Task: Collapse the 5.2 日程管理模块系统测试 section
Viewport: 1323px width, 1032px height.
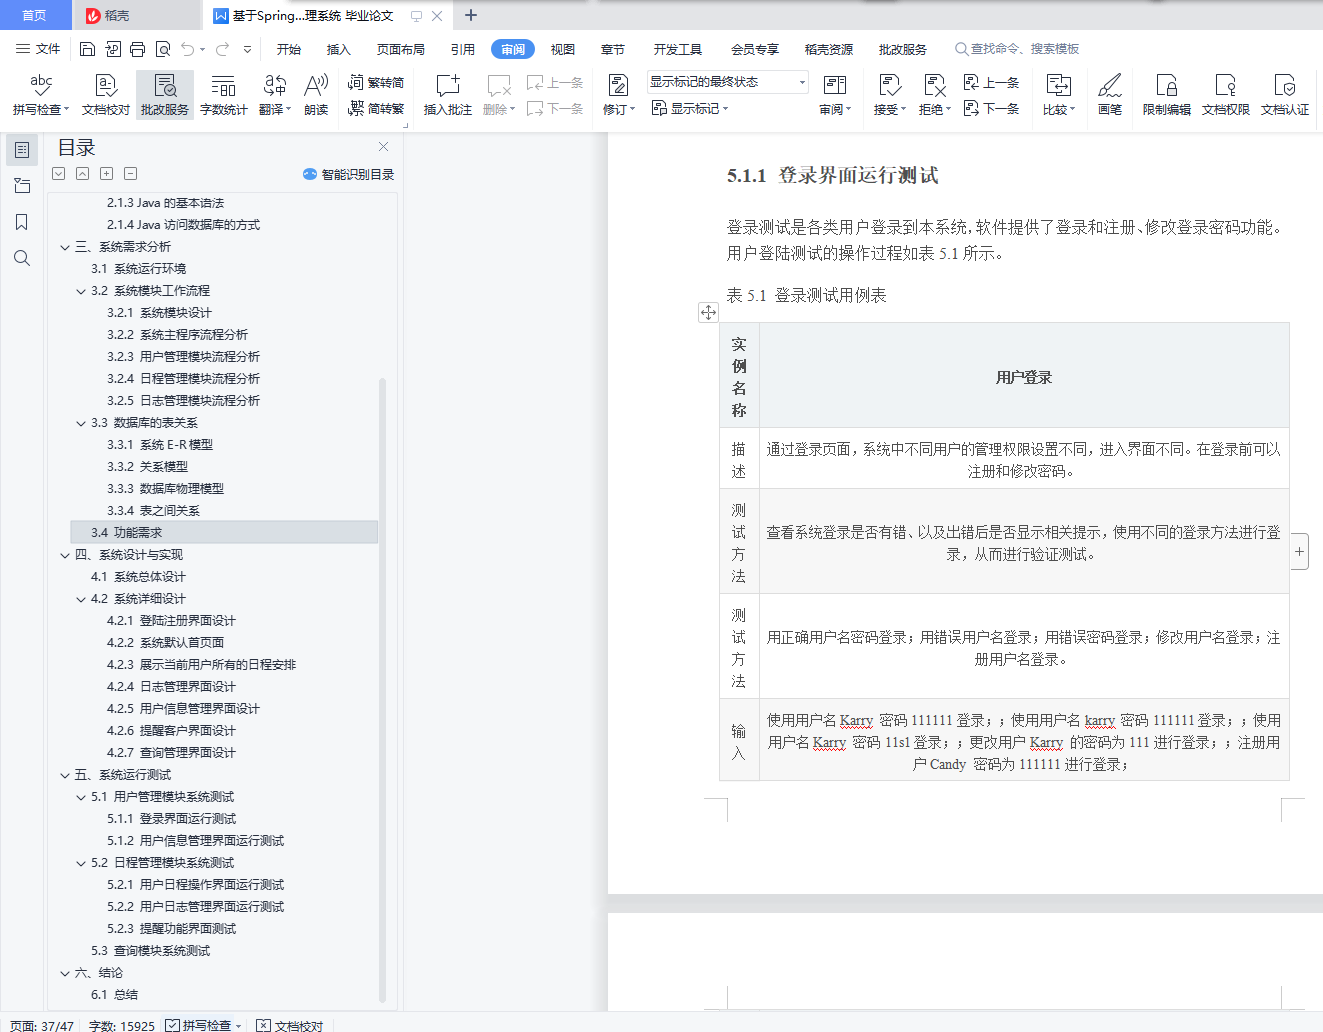Action: pos(81,863)
